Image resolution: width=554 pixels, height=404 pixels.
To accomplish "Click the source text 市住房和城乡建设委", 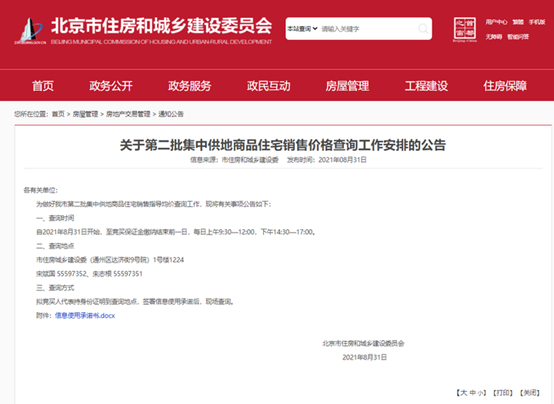I will pyautogui.click(x=250, y=160).
